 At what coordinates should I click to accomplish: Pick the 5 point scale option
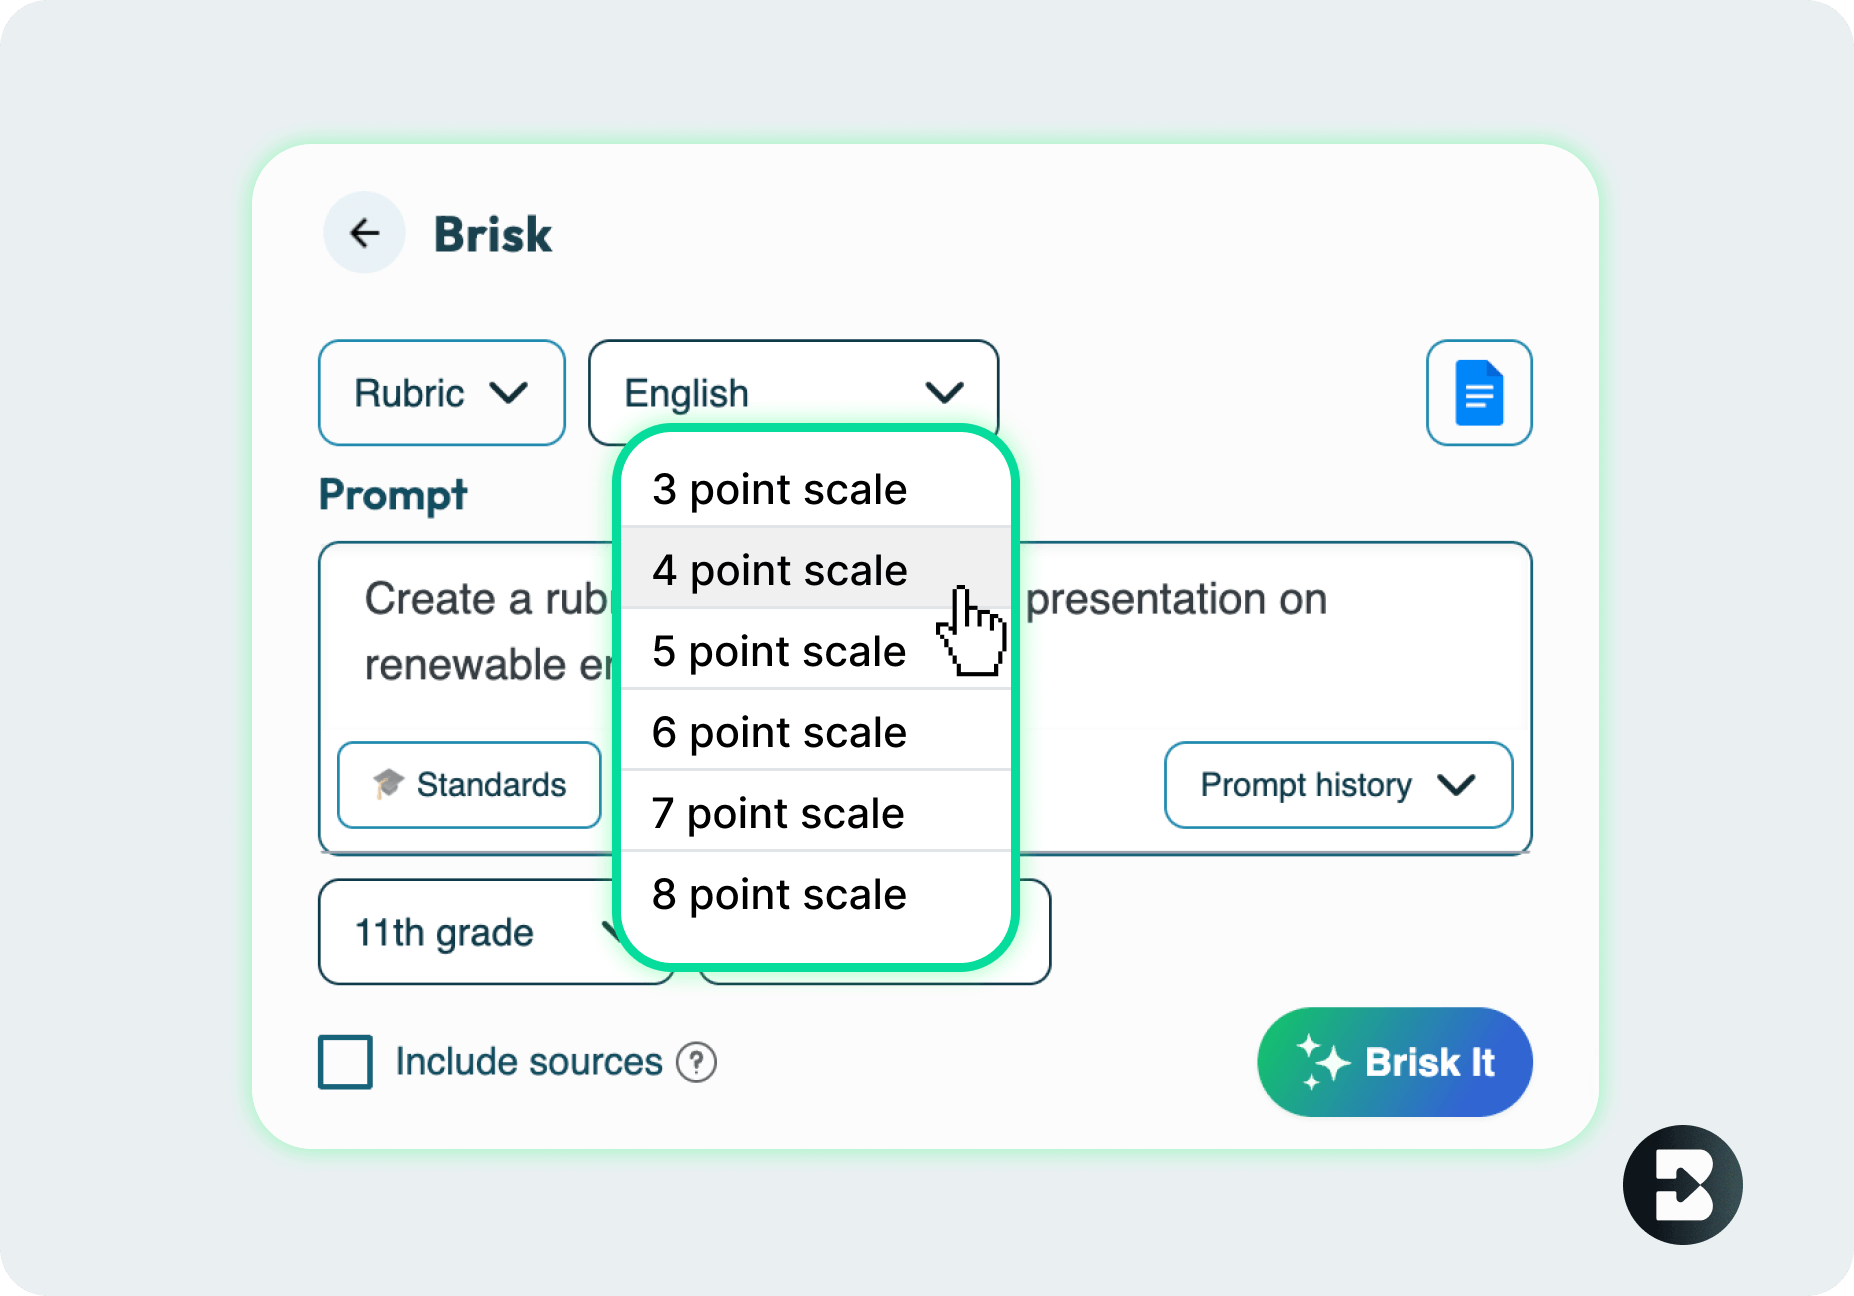coord(780,652)
